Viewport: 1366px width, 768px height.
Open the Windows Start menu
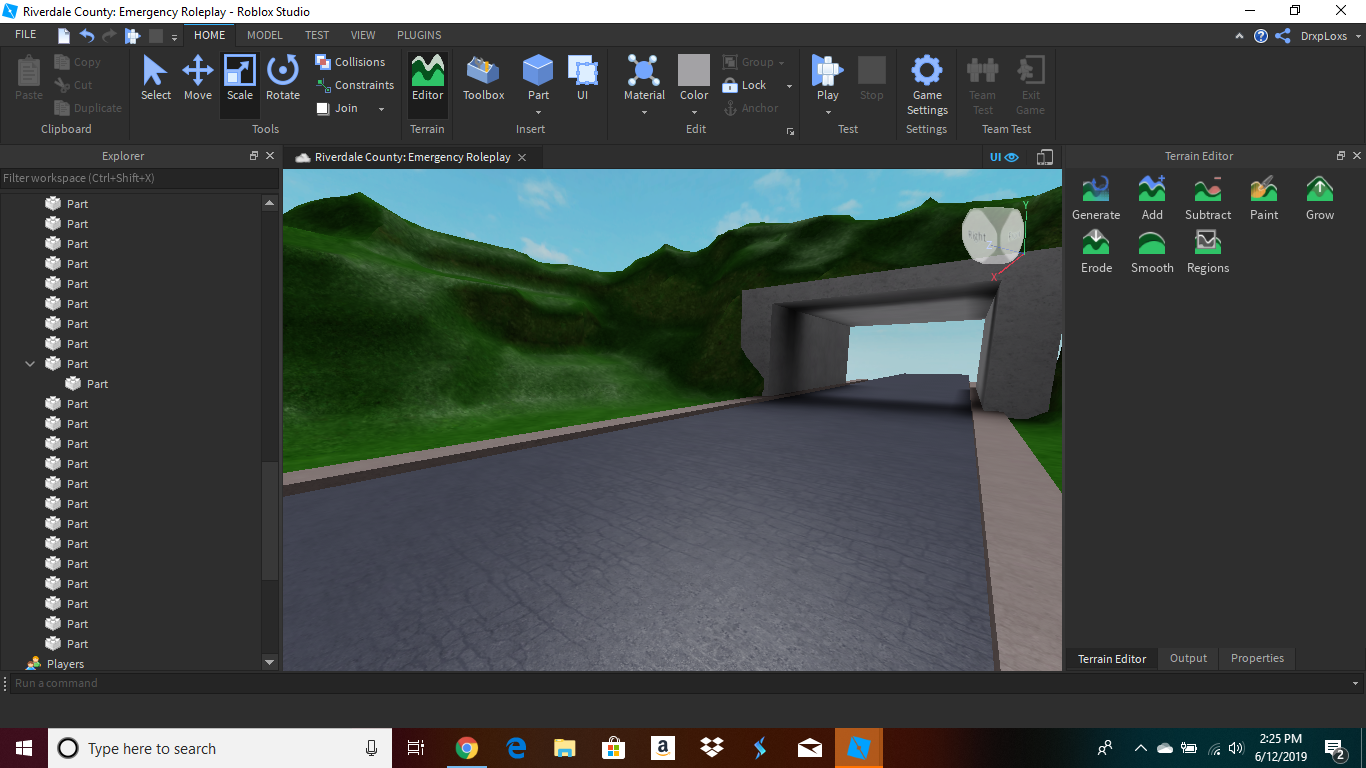coord(24,748)
